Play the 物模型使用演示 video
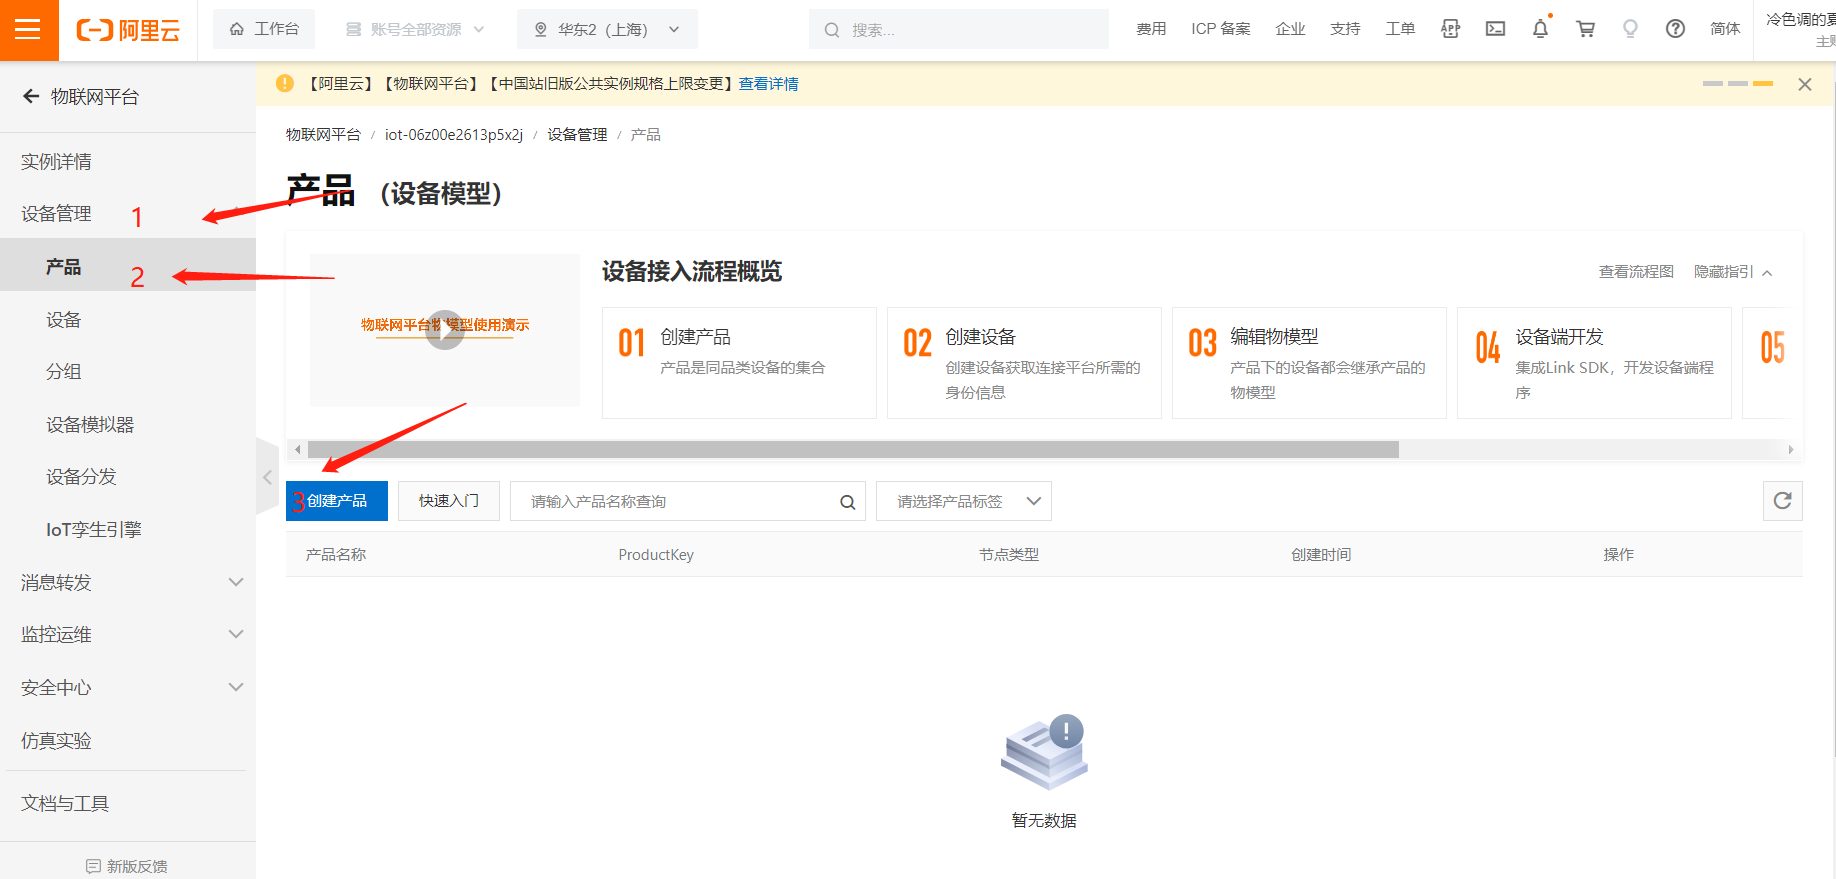The image size is (1836, 879). (445, 329)
